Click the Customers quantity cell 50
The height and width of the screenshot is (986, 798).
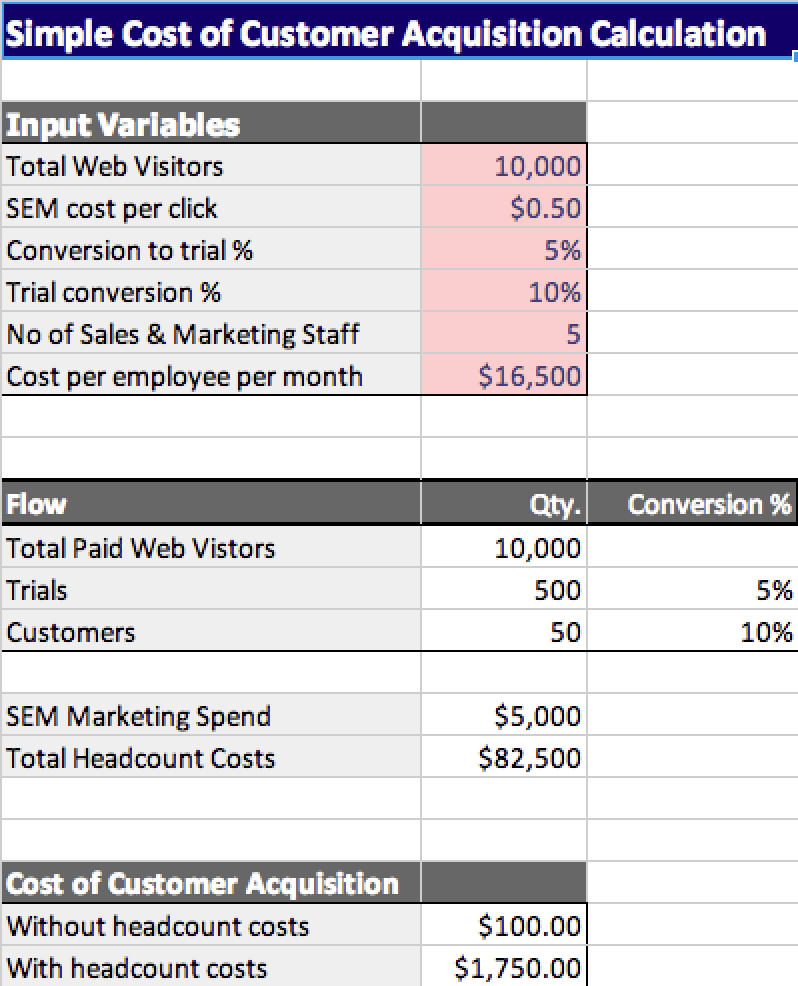point(503,632)
